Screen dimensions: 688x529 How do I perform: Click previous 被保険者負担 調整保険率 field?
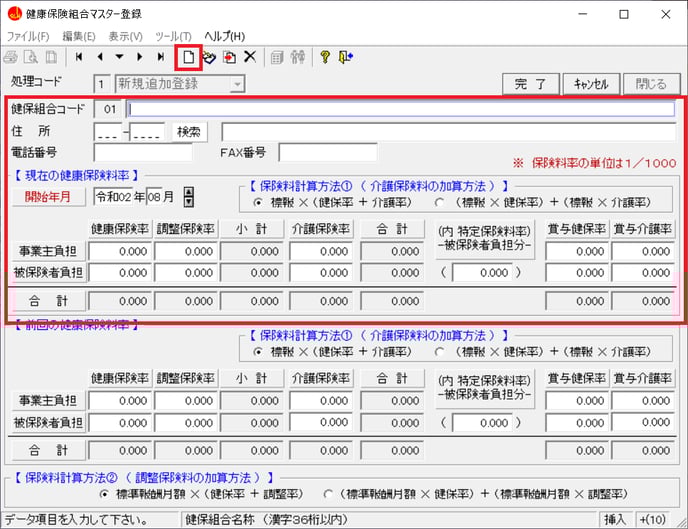coord(186,423)
